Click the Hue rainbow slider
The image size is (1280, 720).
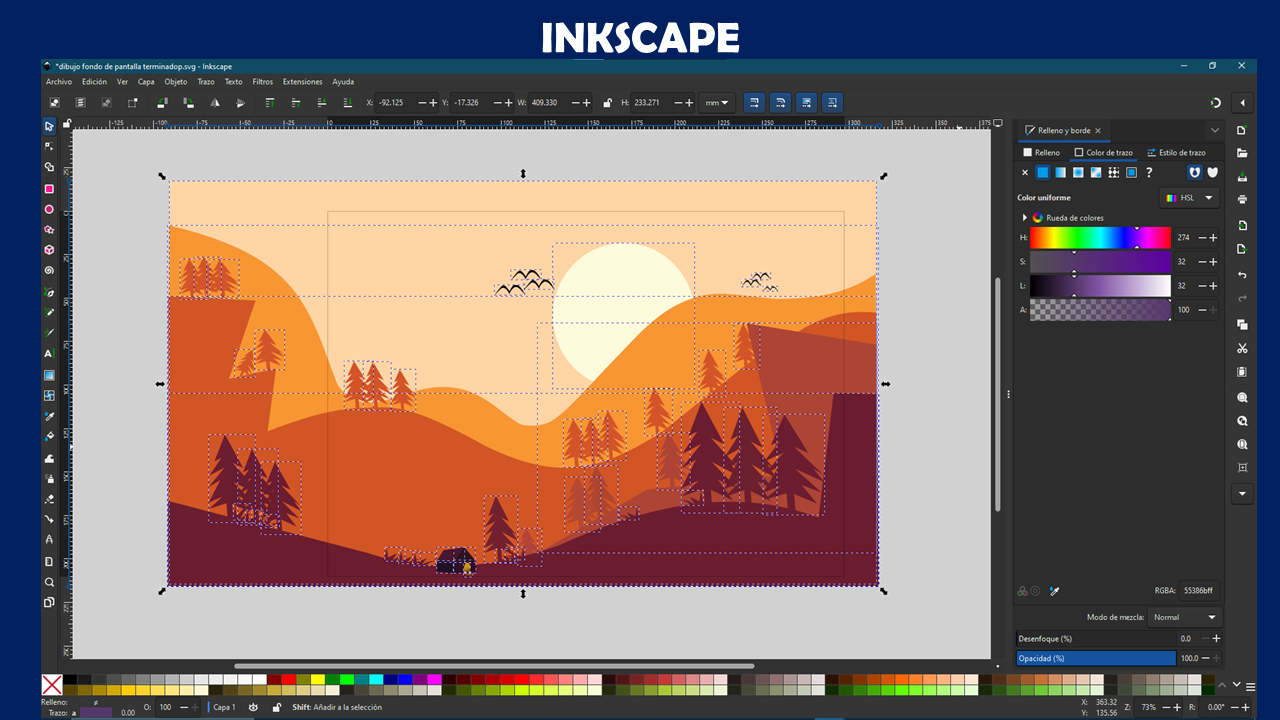(x=1100, y=238)
